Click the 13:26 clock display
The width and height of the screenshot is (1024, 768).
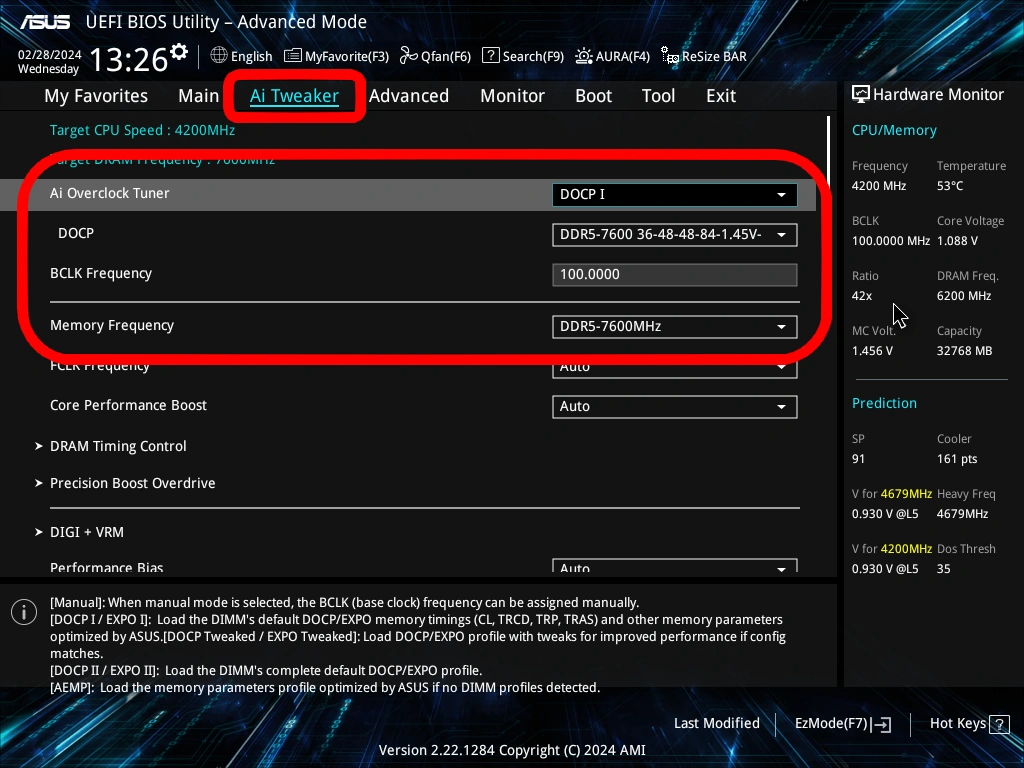coord(129,60)
